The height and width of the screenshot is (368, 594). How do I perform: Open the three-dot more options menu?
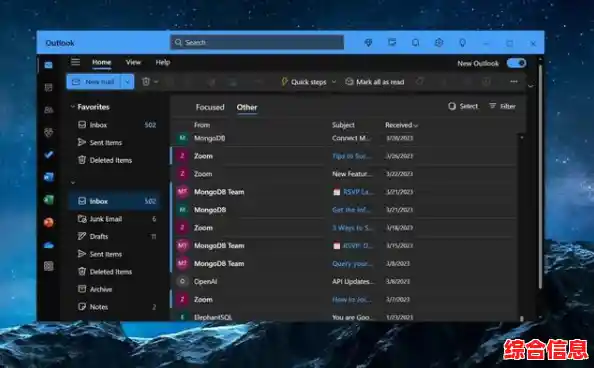pyautogui.click(x=514, y=81)
